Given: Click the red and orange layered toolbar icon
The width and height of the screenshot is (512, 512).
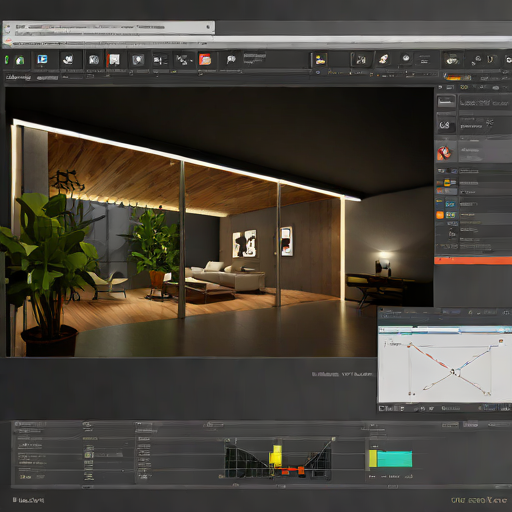Looking at the screenshot, I should pyautogui.click(x=205, y=59).
